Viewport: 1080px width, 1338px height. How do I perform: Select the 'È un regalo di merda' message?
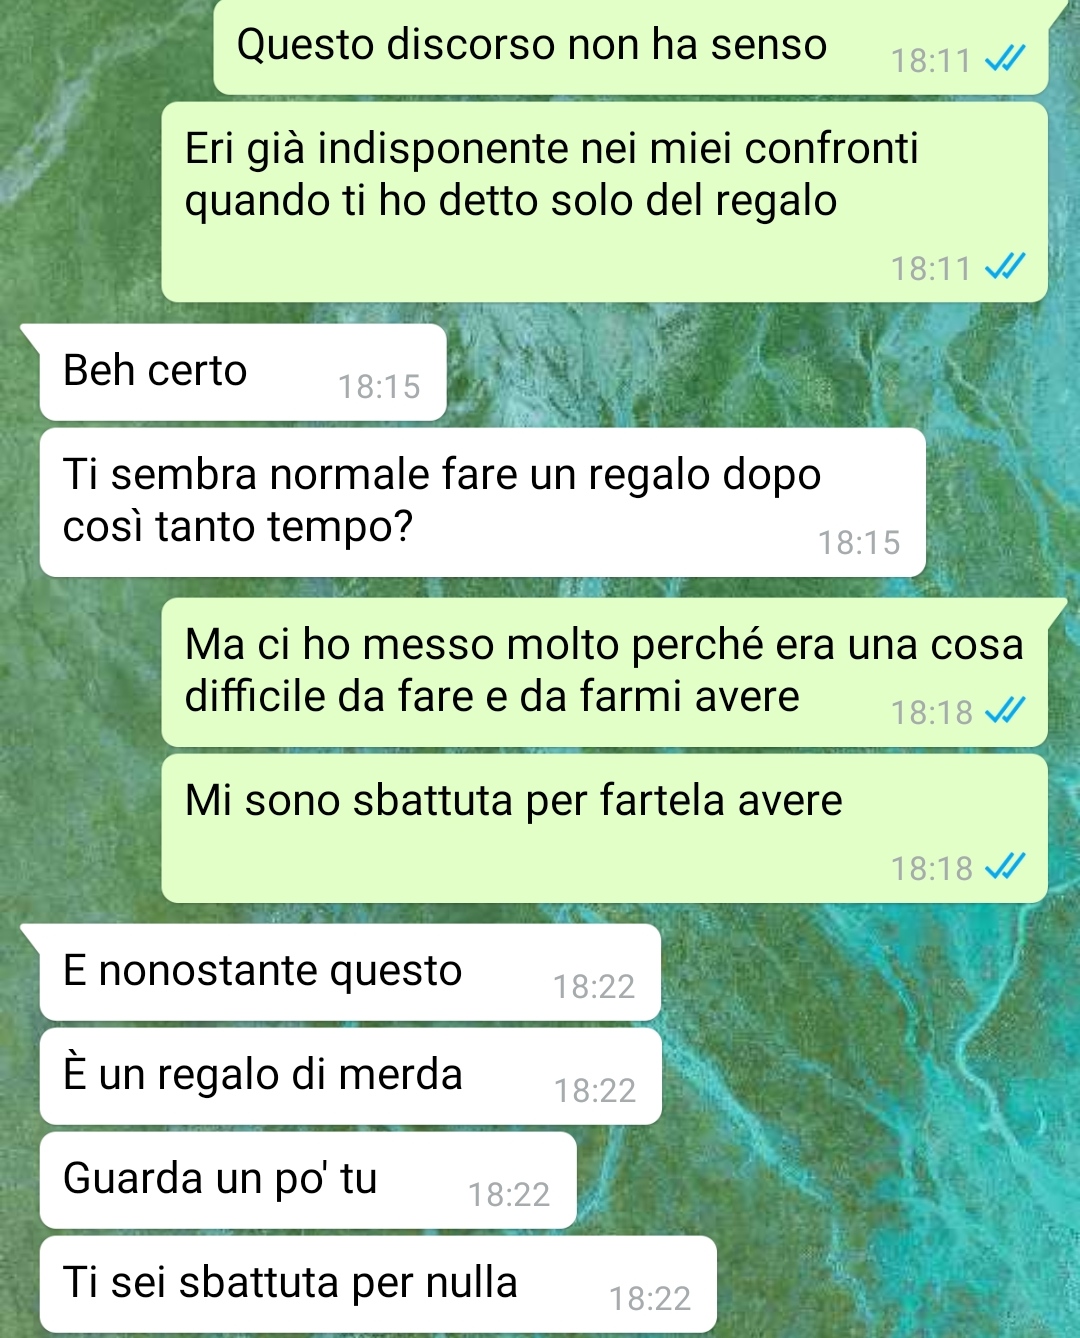tap(350, 1076)
